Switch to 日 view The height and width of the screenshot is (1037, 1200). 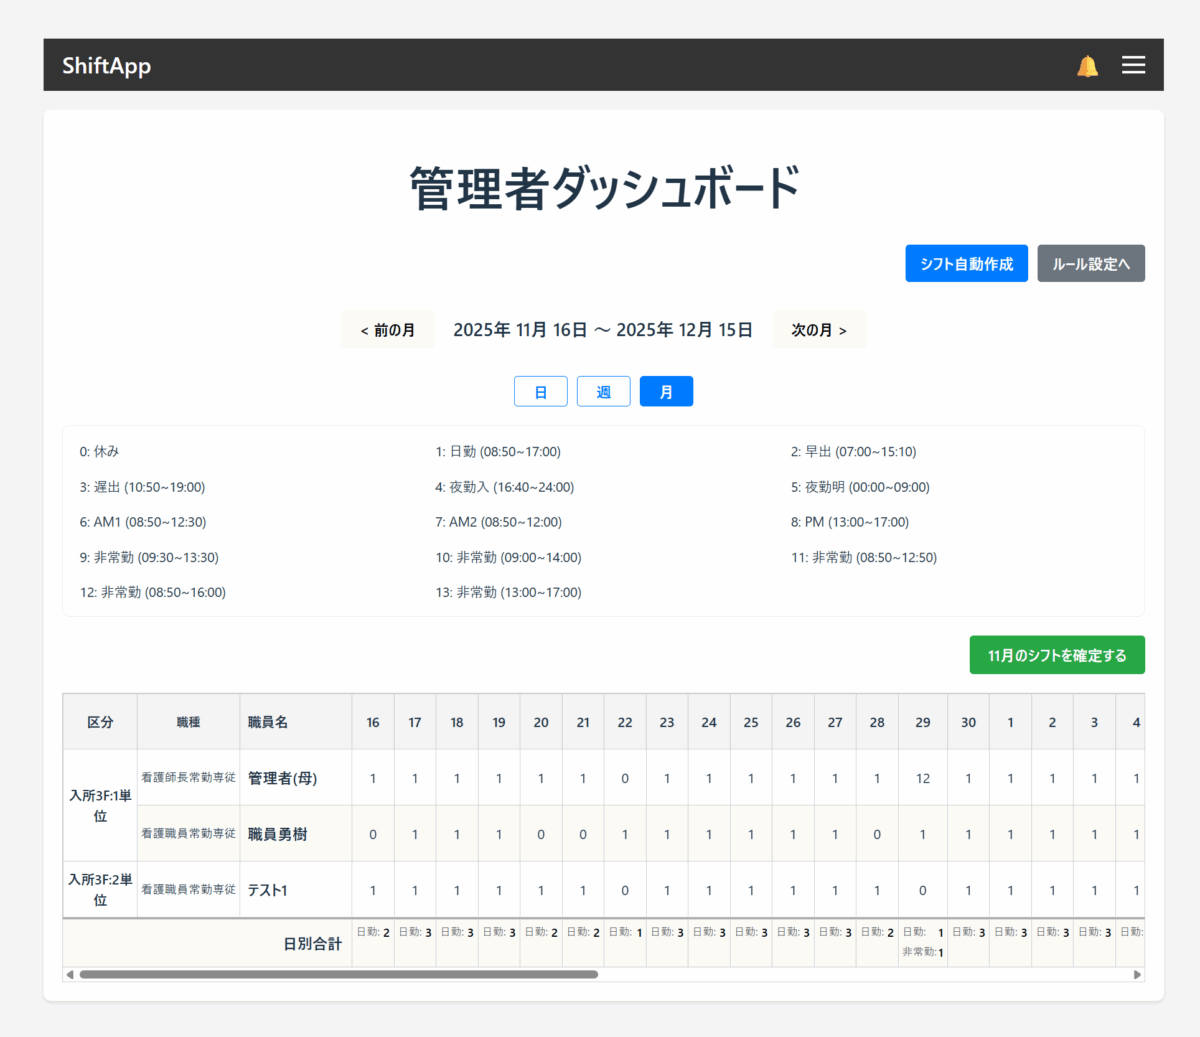(540, 392)
